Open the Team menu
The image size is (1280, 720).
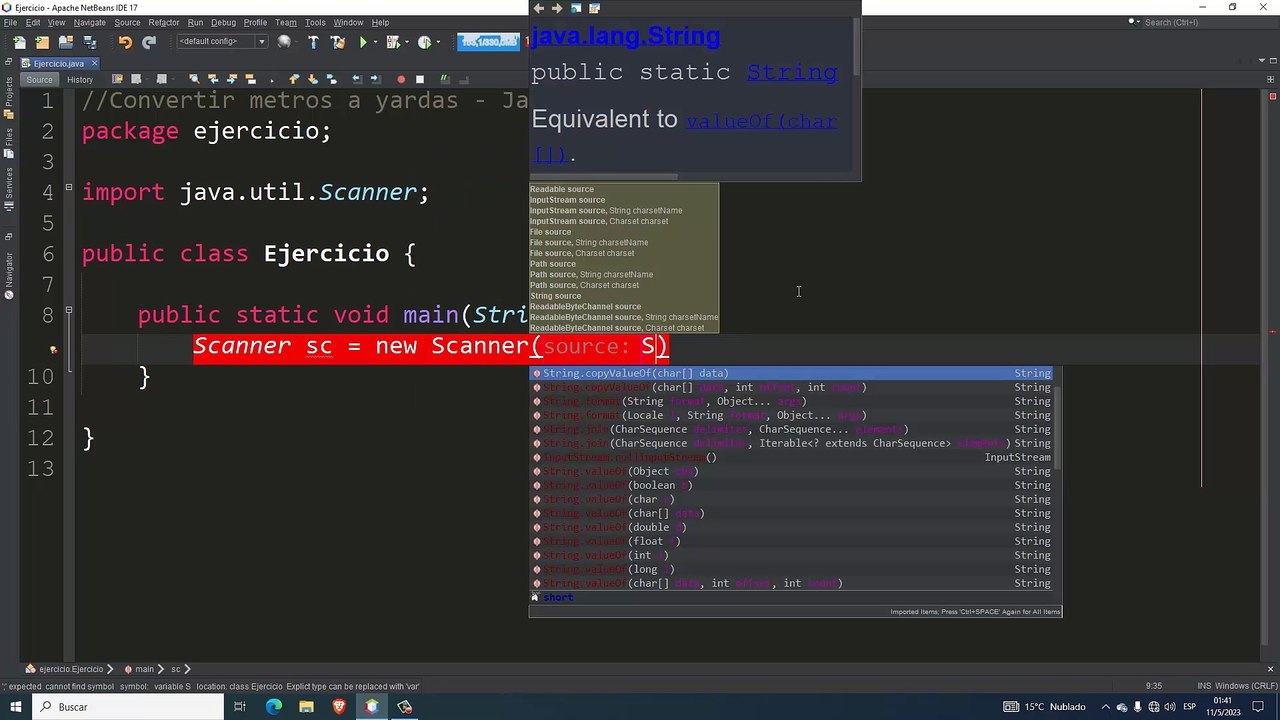(x=286, y=22)
